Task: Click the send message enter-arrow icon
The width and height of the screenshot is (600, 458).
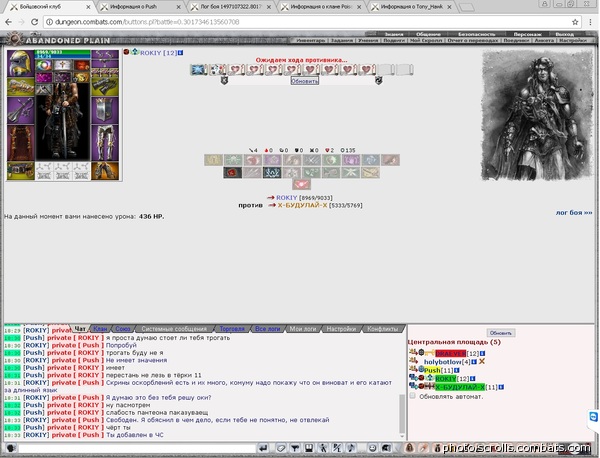Action: [263, 448]
